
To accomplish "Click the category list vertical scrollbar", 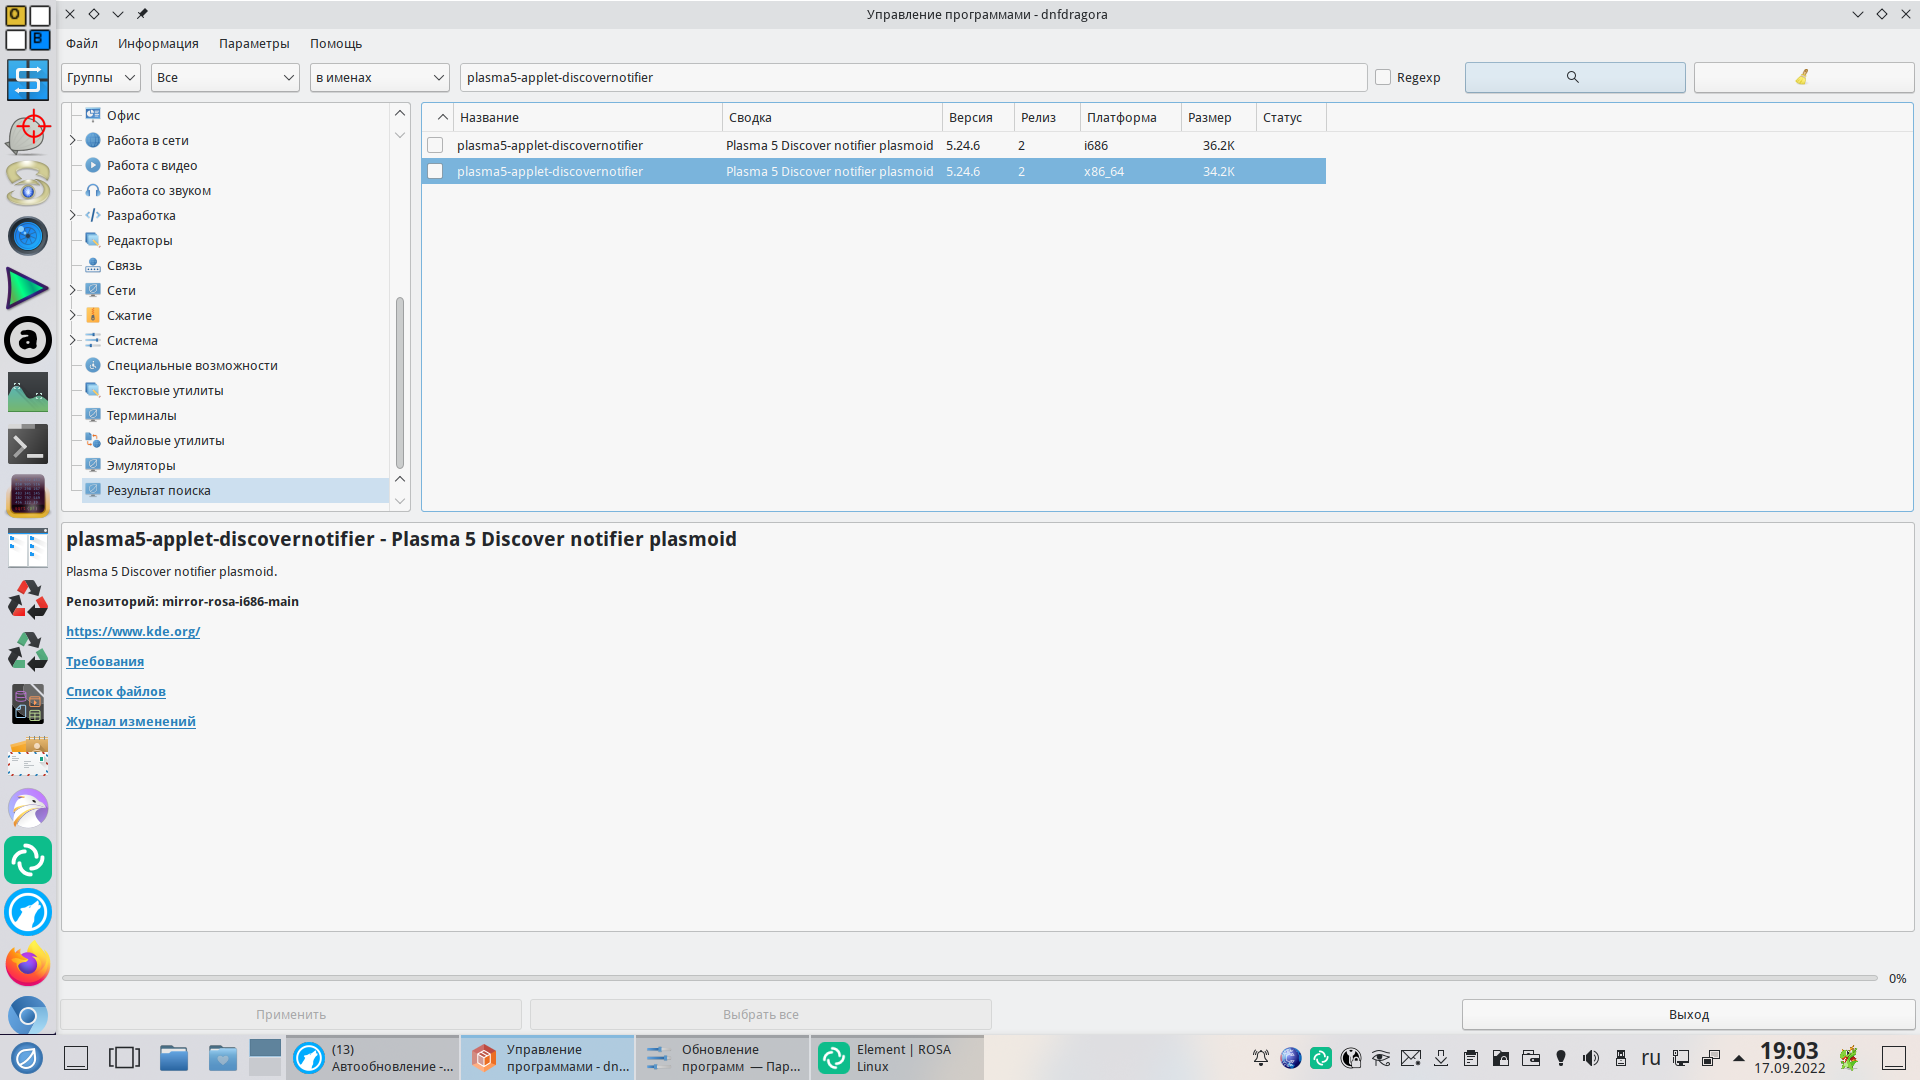I will coord(400,380).
